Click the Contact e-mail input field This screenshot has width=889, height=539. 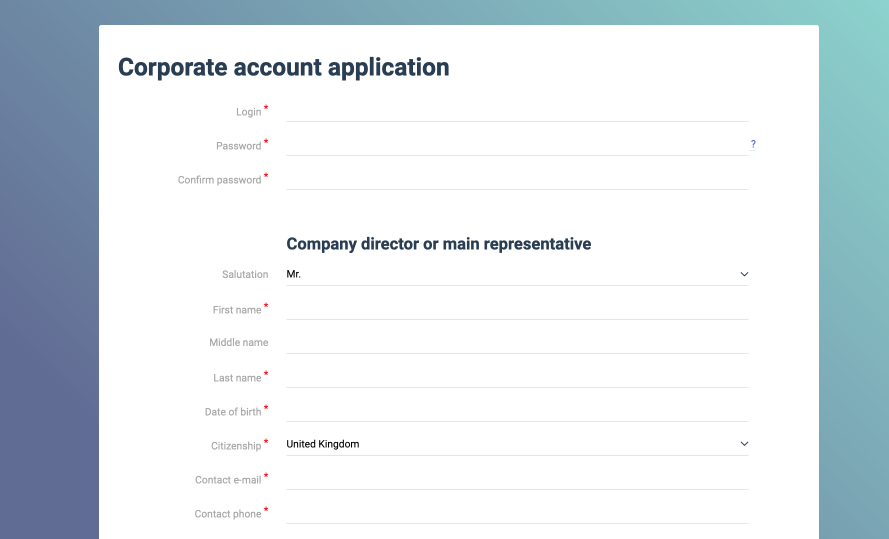pyautogui.click(x=517, y=478)
